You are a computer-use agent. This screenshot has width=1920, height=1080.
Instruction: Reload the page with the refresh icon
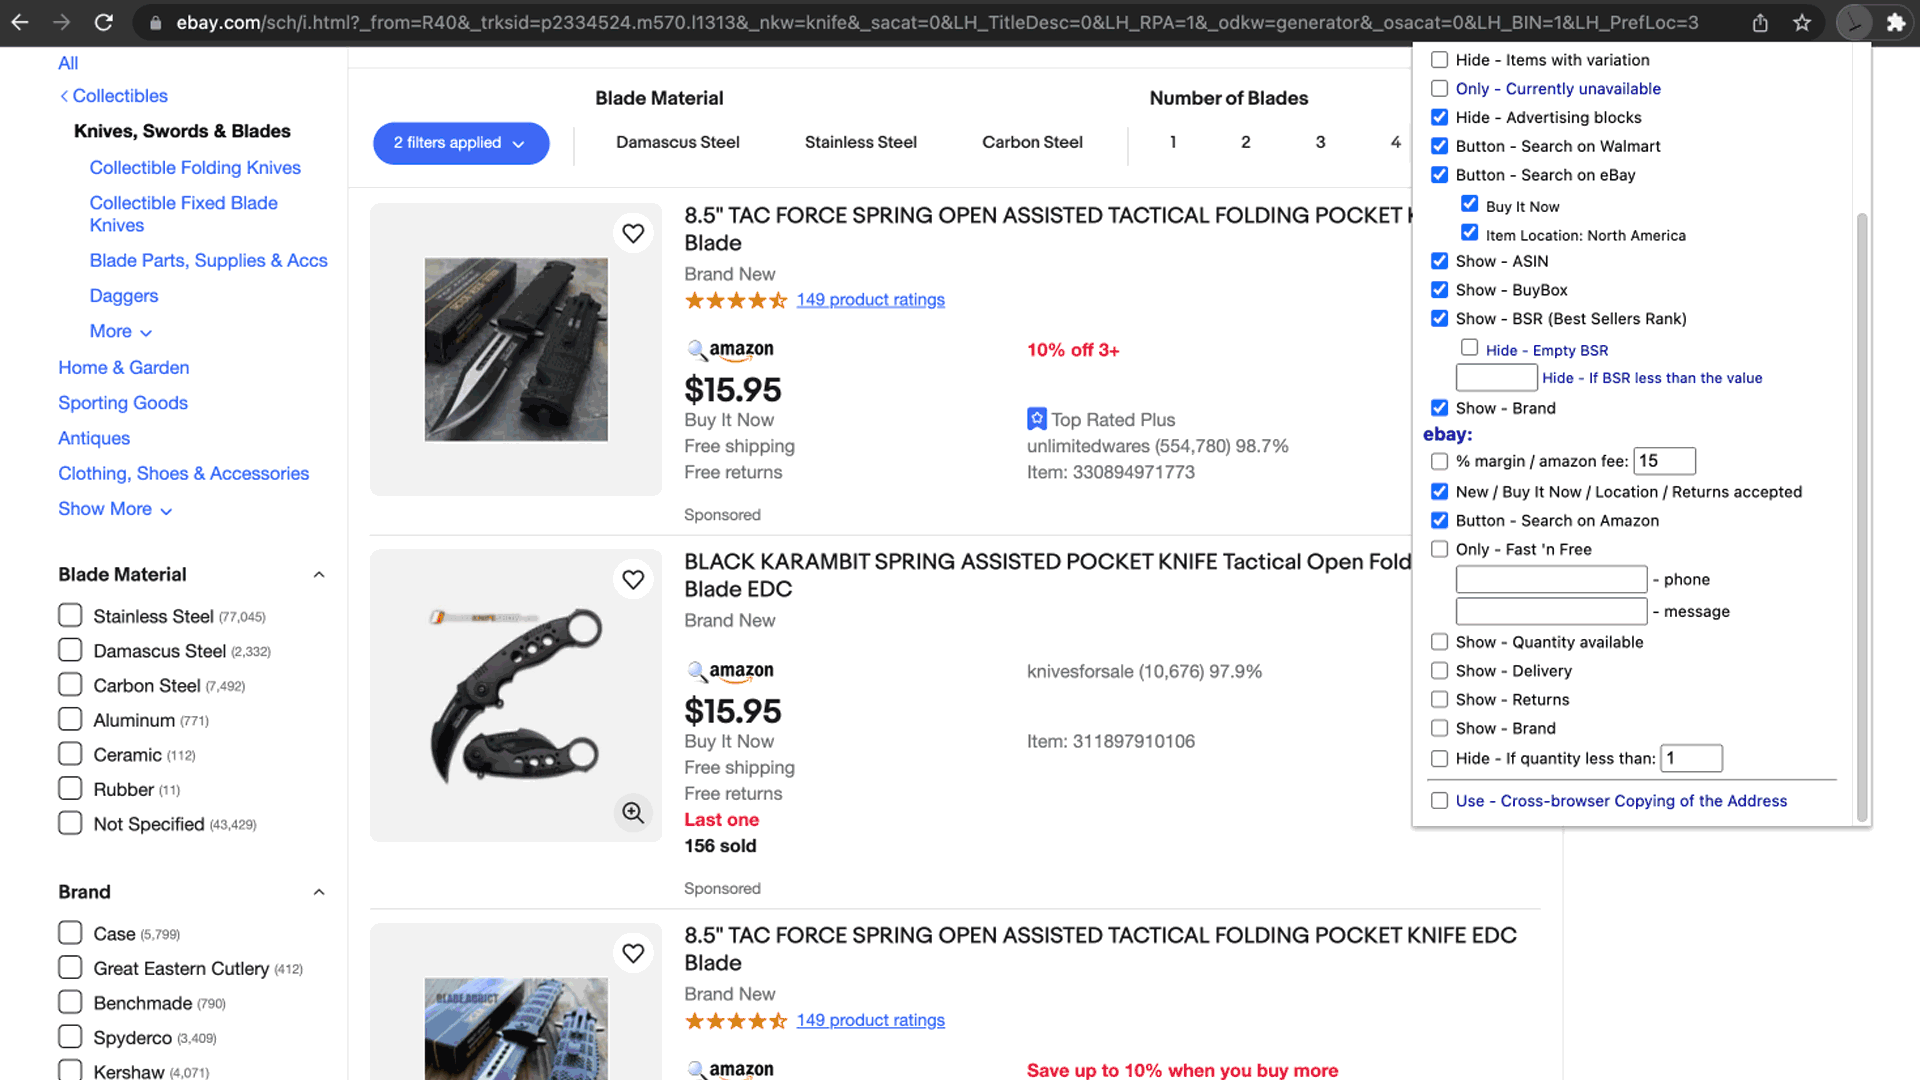(104, 22)
